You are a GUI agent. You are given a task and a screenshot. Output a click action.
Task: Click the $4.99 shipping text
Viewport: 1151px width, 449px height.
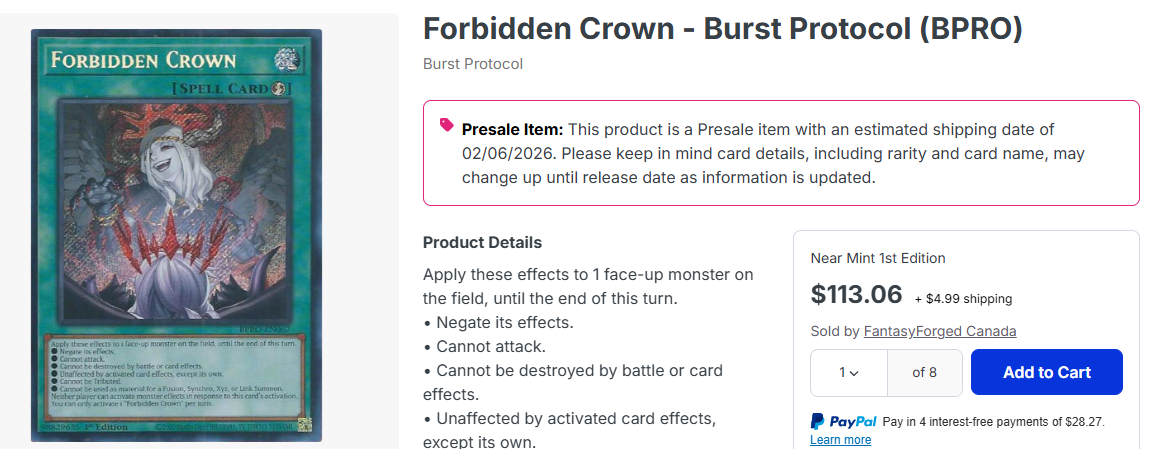click(x=963, y=298)
